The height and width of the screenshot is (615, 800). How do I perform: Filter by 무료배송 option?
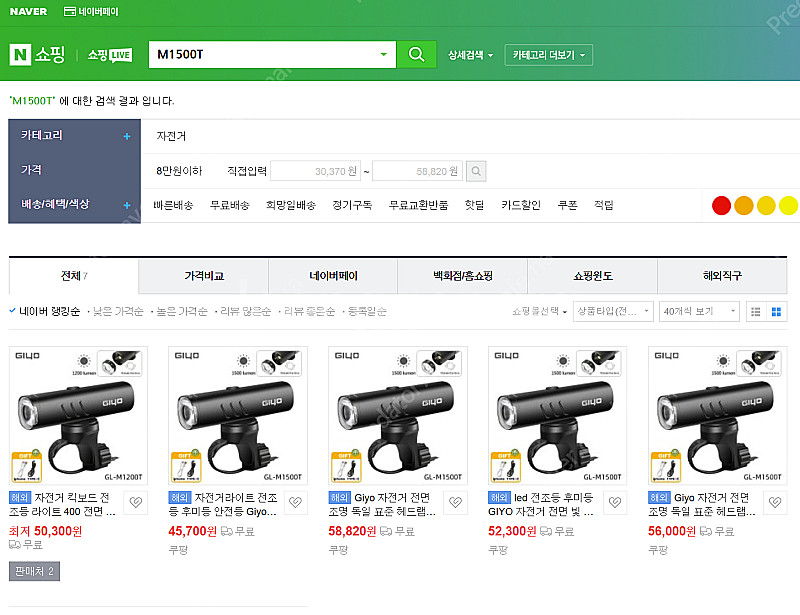pyautogui.click(x=229, y=205)
